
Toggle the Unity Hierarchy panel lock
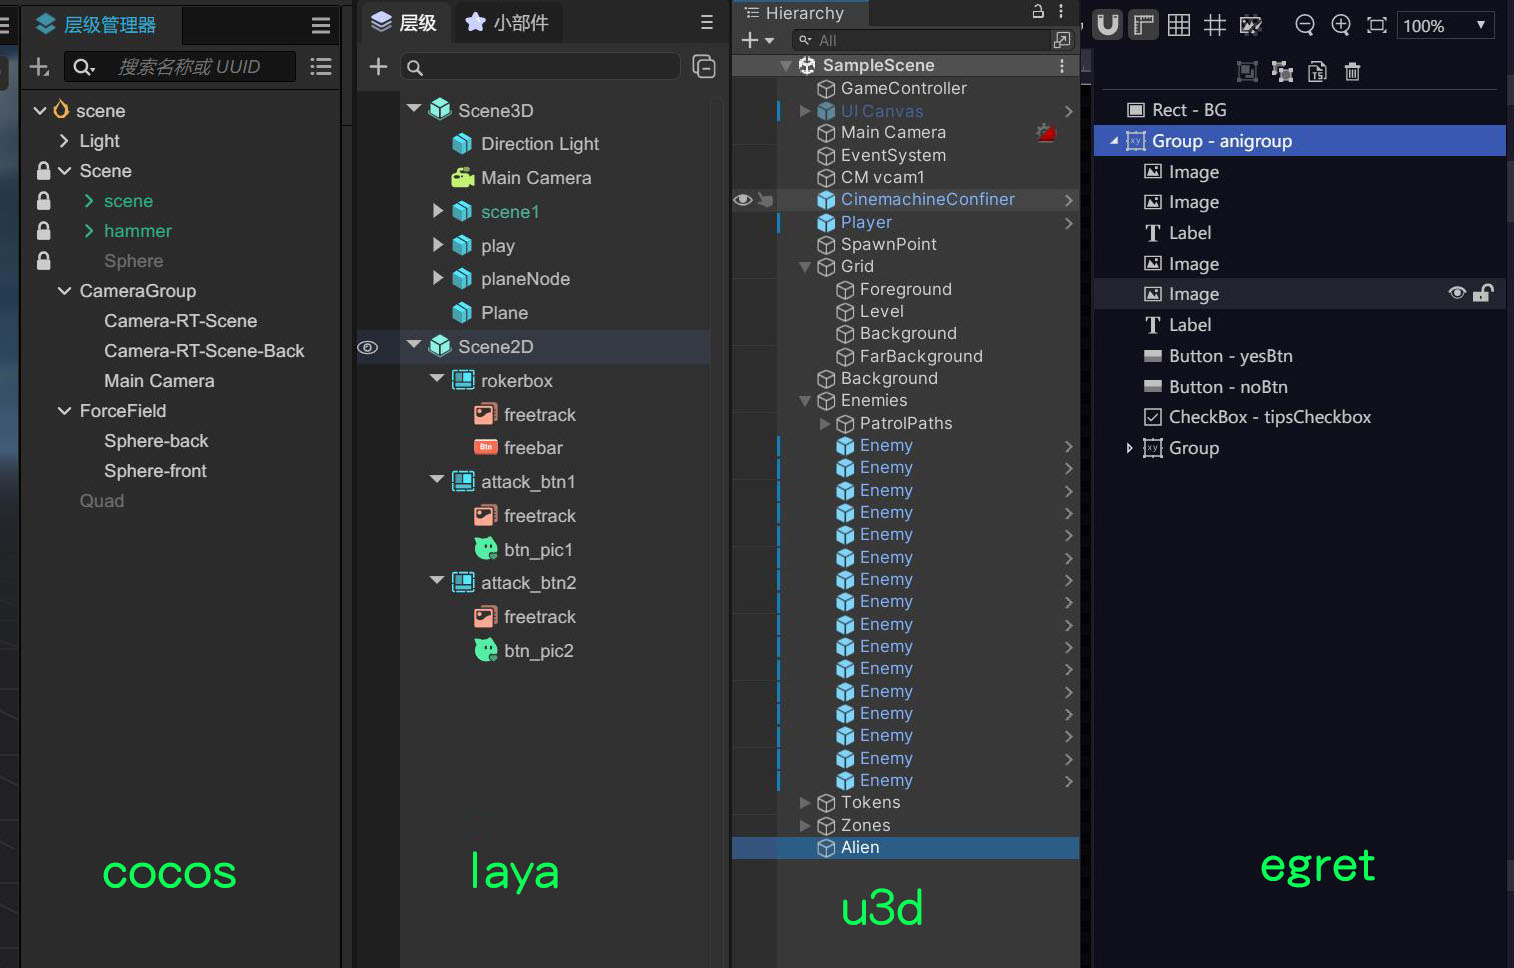[x=1038, y=11]
